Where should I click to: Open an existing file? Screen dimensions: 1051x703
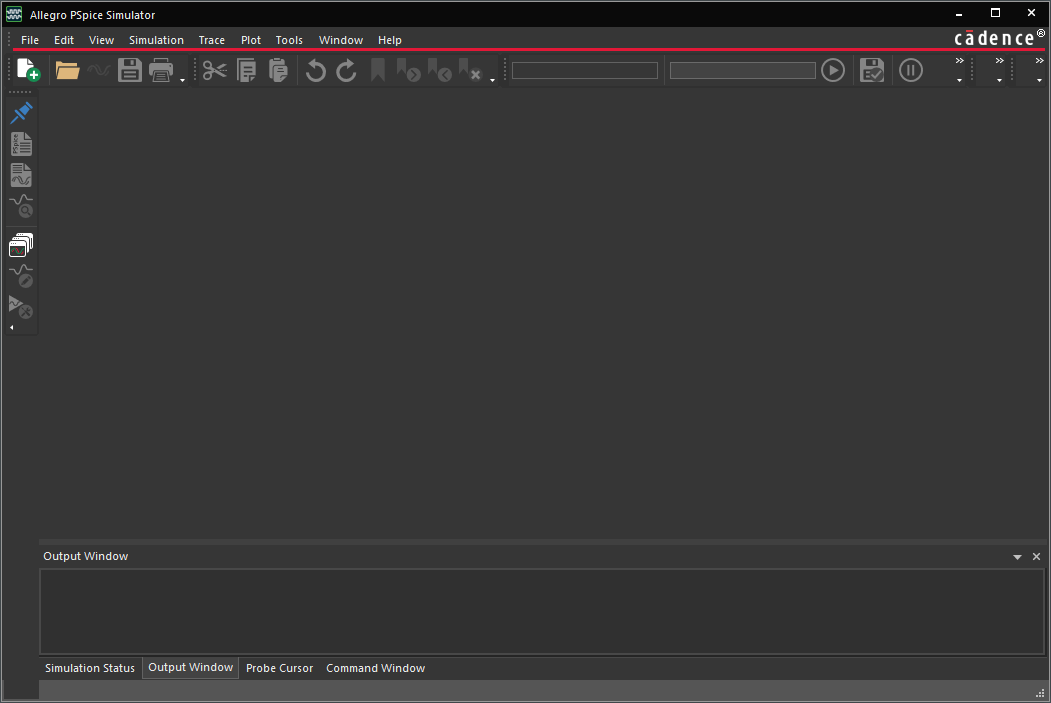click(67, 70)
